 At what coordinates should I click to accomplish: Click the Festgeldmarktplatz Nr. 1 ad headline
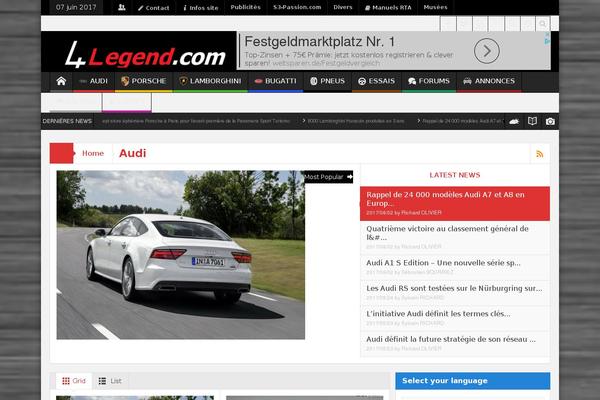(319, 41)
